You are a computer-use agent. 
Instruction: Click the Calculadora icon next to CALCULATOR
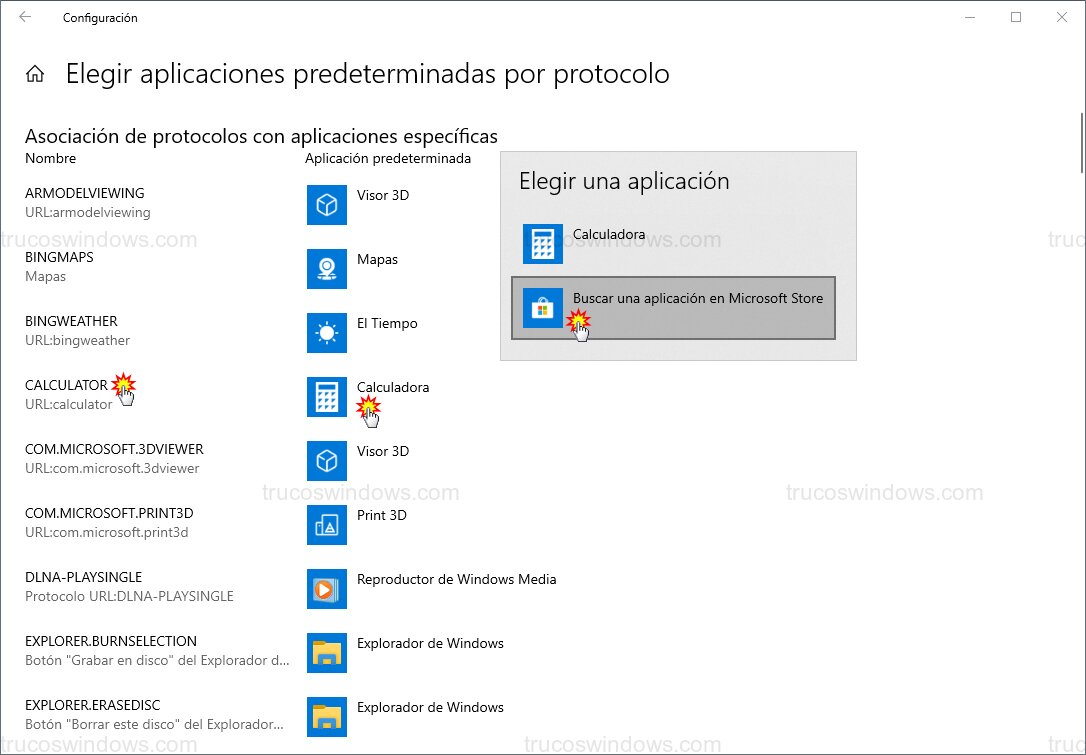[327, 397]
